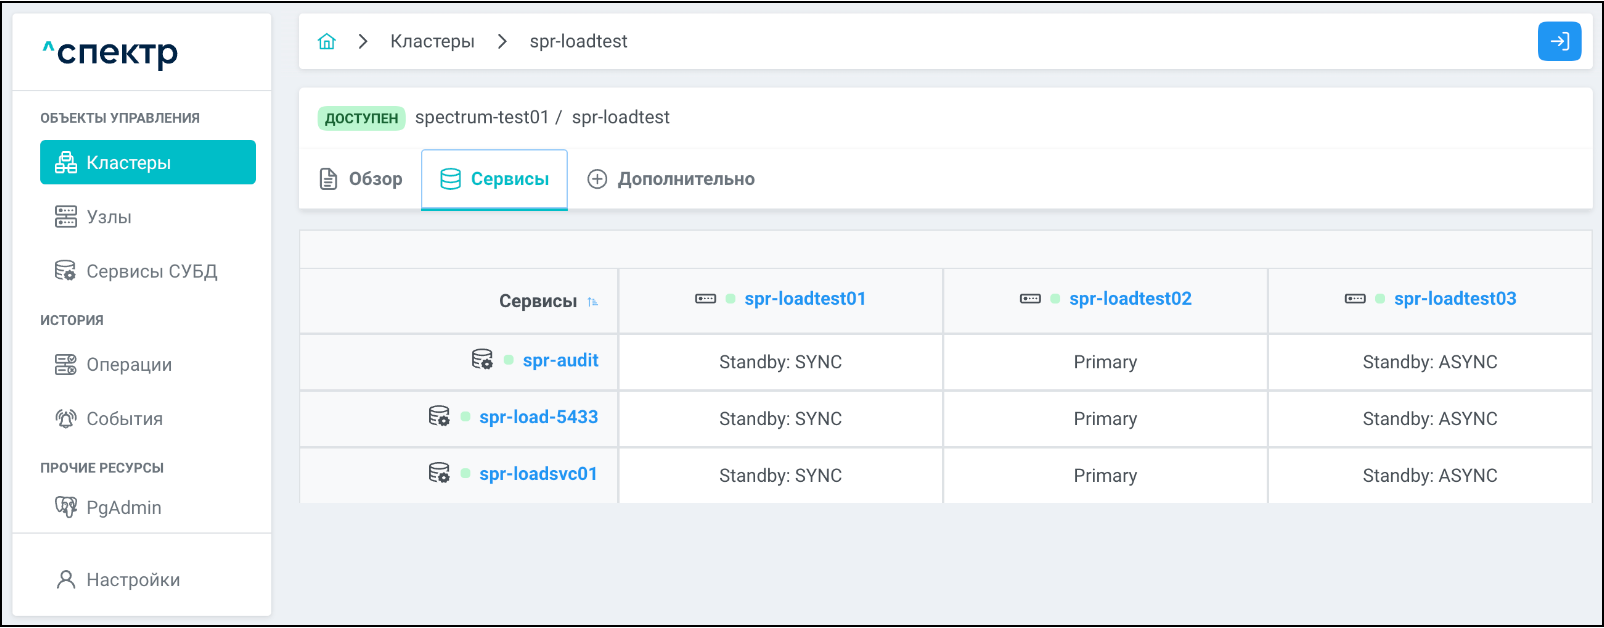Click the blue logout arrow button
1604x628 pixels.
click(1559, 41)
